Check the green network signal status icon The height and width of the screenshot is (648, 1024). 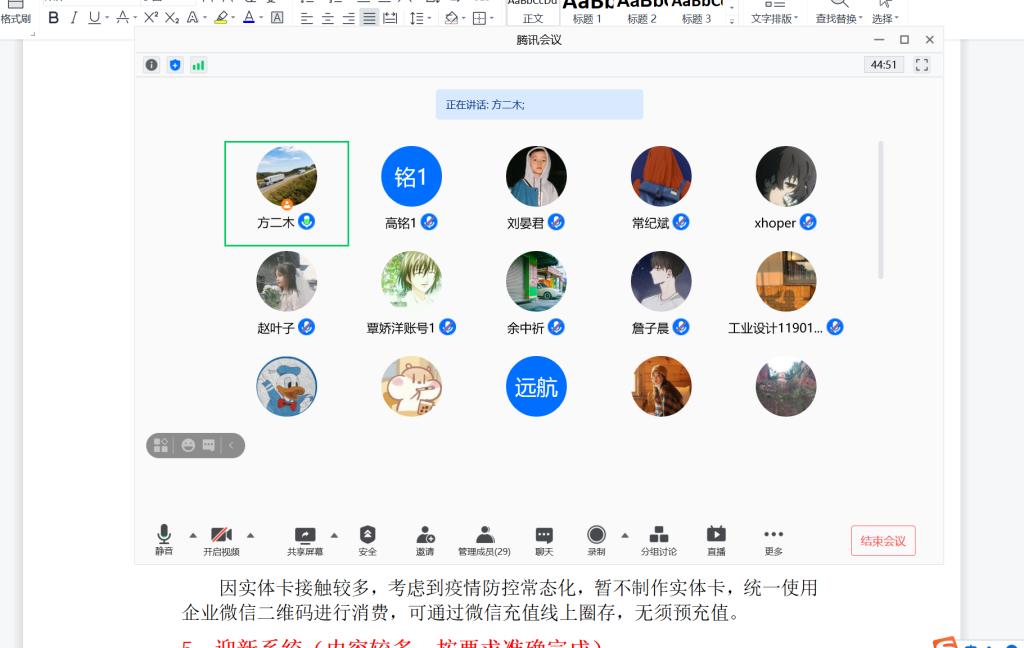pos(198,65)
